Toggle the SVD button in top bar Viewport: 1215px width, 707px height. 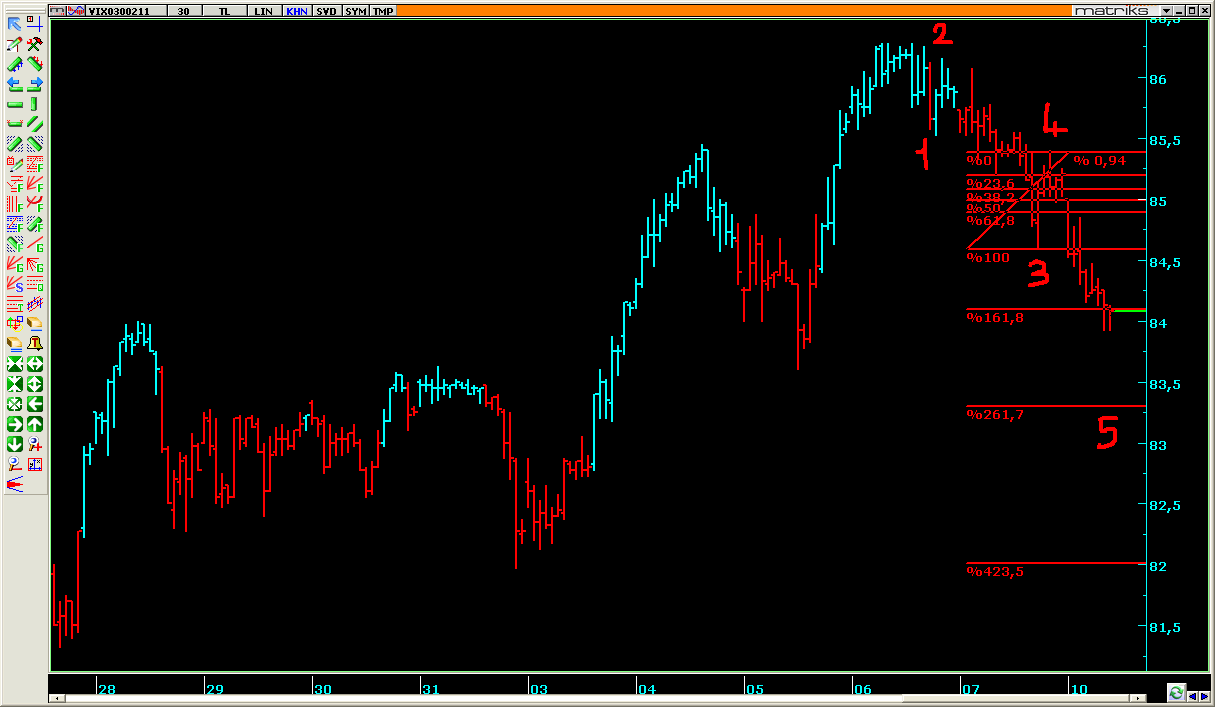click(326, 11)
